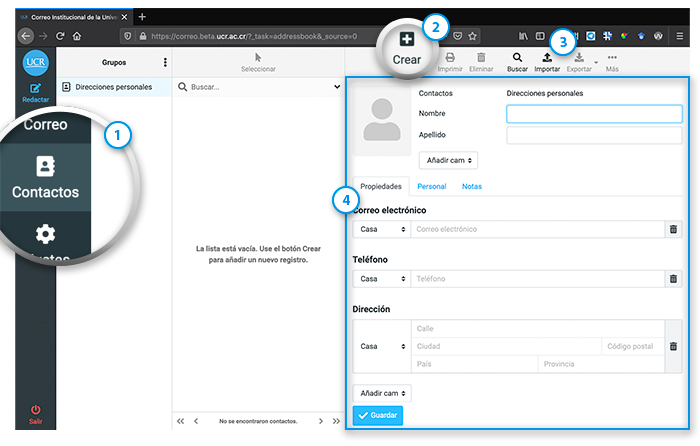Switch to the Notas tab
This screenshot has width=700, height=446.
[x=471, y=187]
